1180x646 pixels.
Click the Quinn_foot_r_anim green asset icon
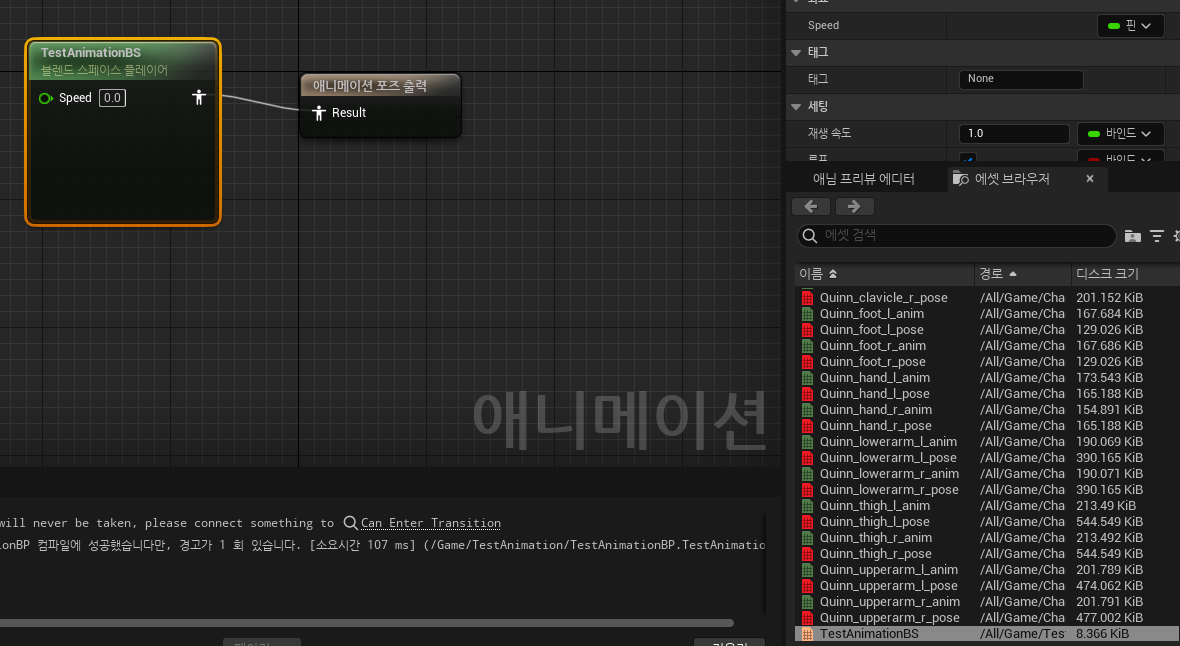coord(807,346)
